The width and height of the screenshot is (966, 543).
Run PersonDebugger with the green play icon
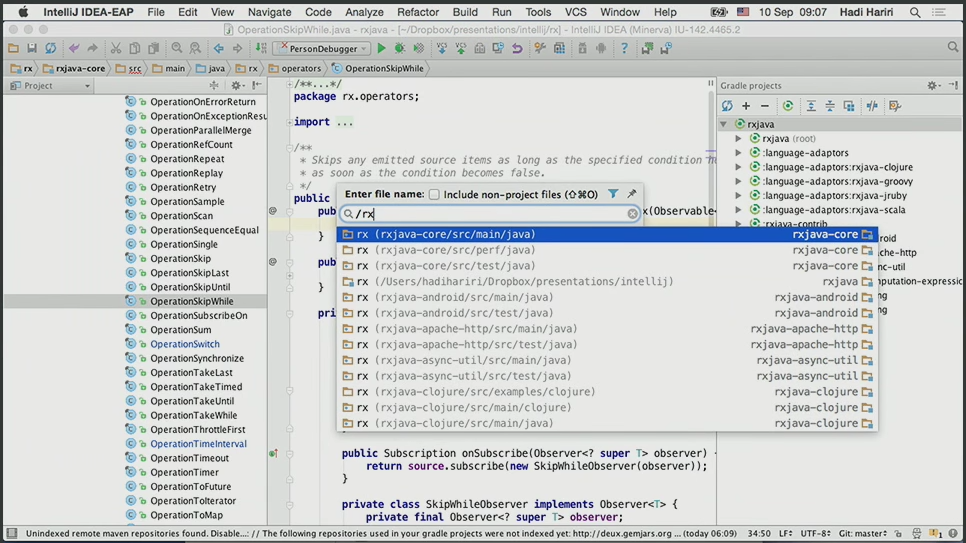coord(381,48)
